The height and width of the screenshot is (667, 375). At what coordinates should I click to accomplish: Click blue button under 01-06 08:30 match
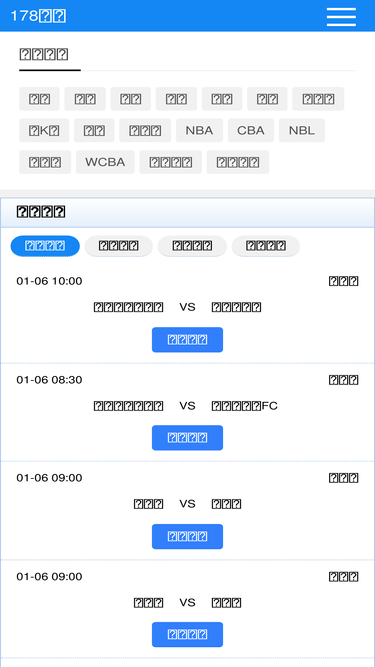(x=188, y=438)
